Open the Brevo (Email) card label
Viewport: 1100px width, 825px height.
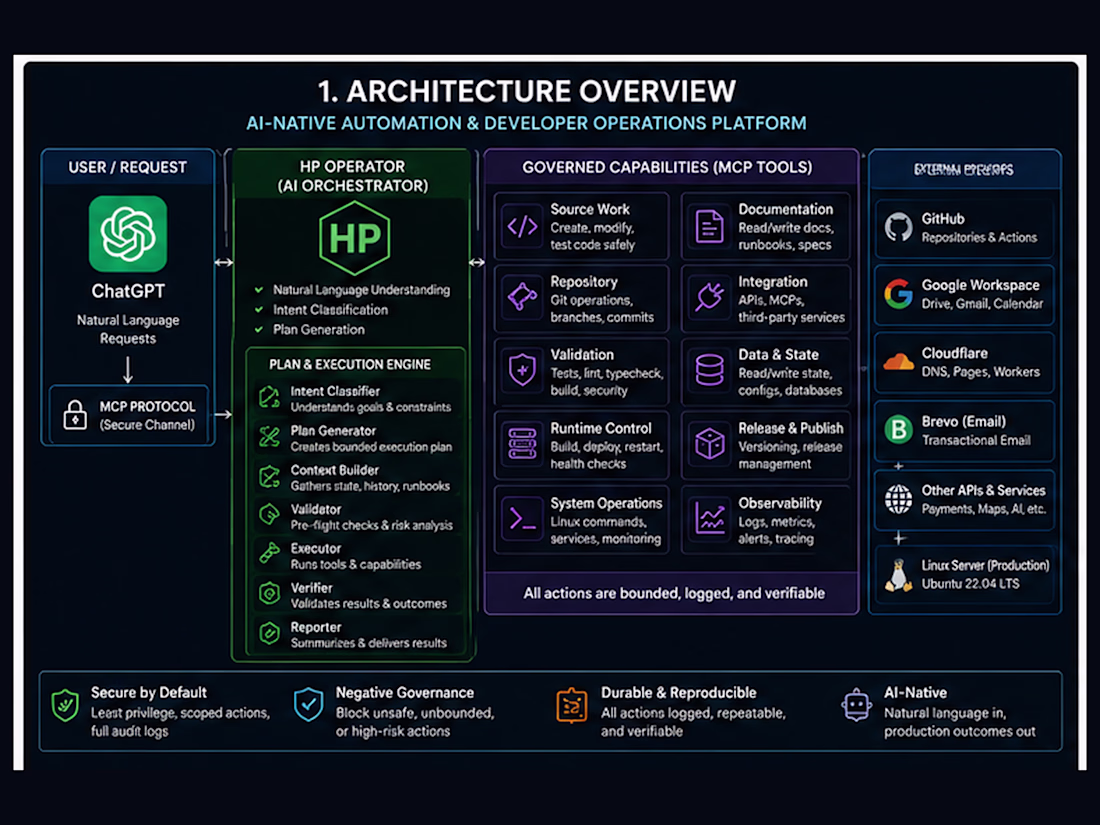coord(963,421)
